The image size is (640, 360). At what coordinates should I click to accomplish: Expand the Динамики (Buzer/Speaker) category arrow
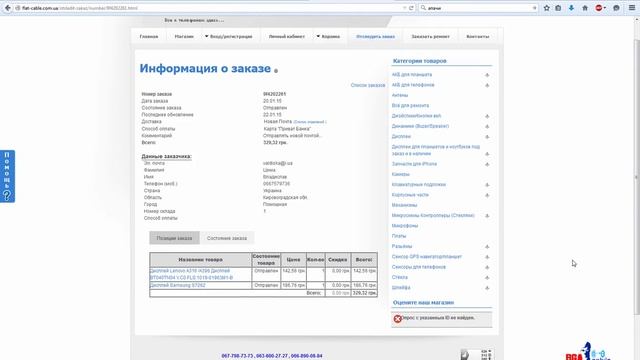487,127
